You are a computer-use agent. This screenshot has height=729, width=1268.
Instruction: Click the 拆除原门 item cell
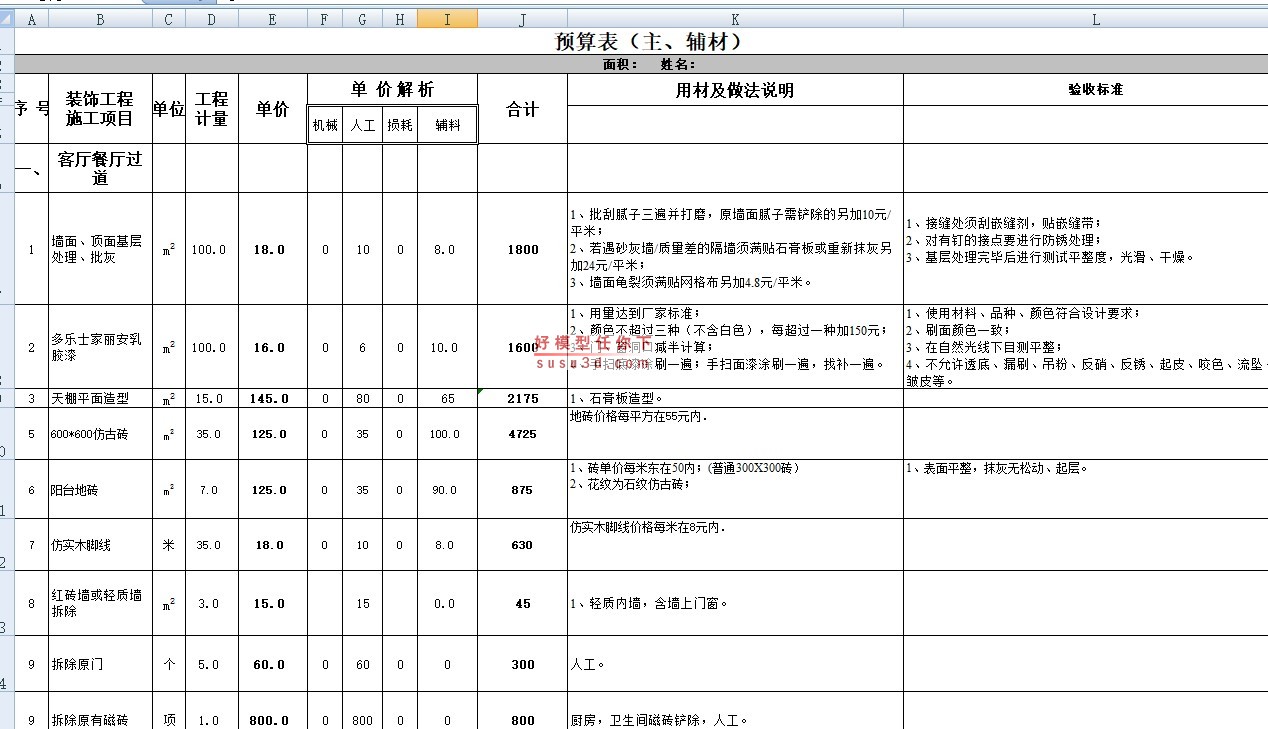pyautogui.click(x=100, y=664)
